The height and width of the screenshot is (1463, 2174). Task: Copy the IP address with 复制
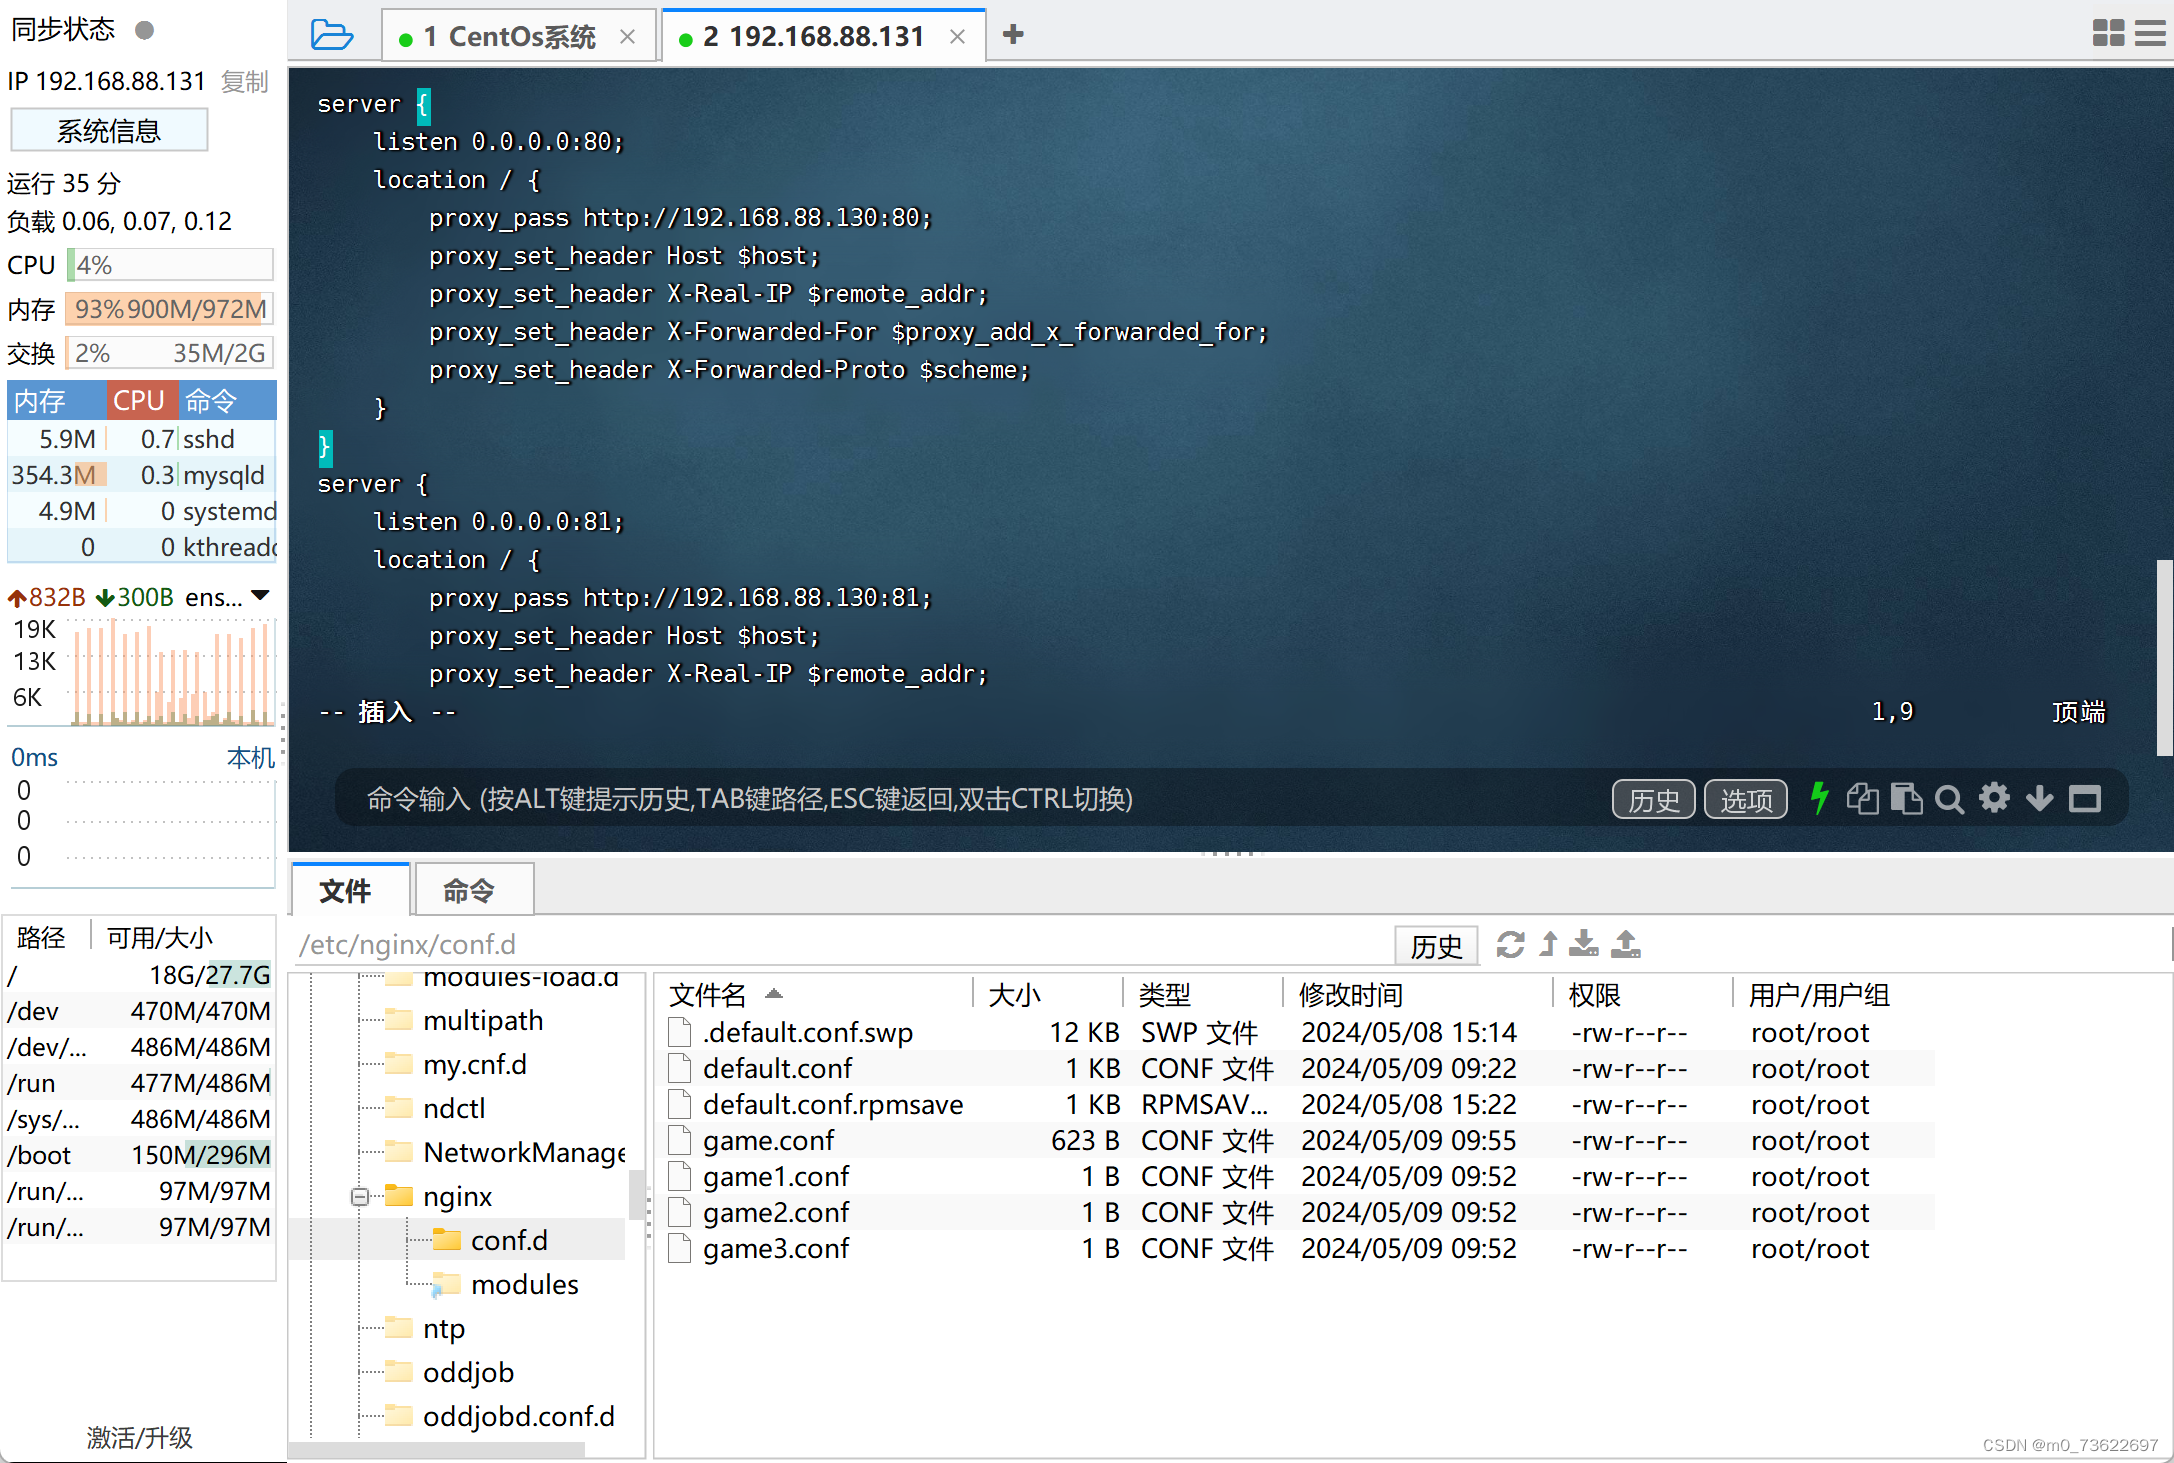coord(245,81)
